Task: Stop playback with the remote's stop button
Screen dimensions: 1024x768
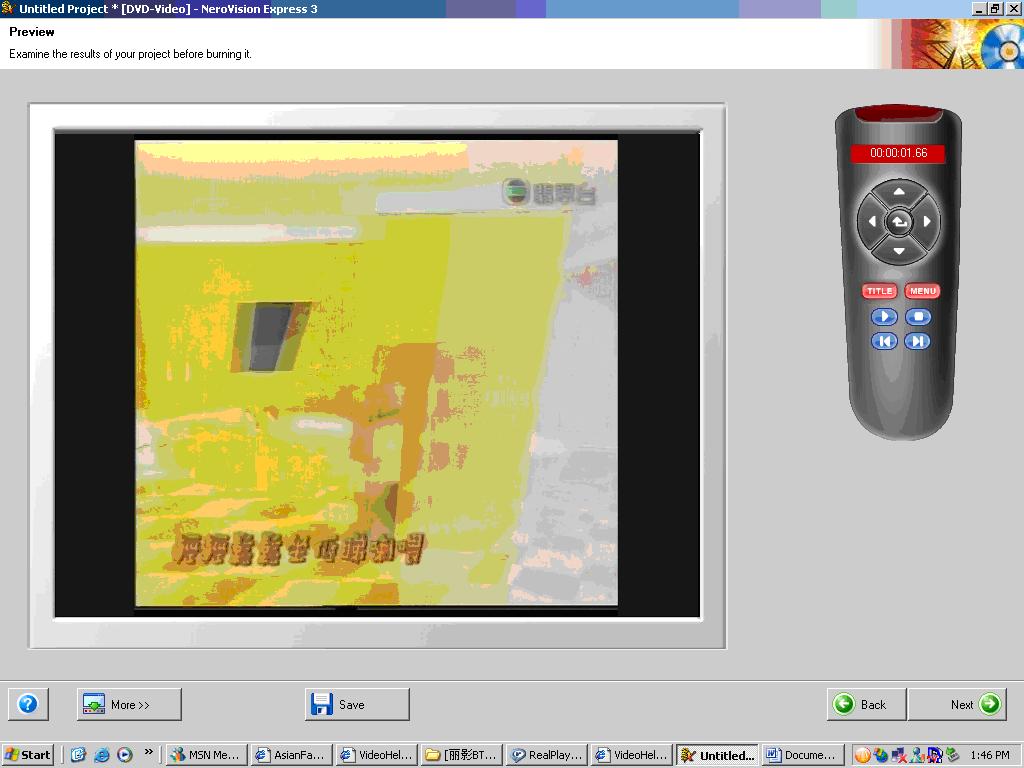Action: (x=918, y=317)
